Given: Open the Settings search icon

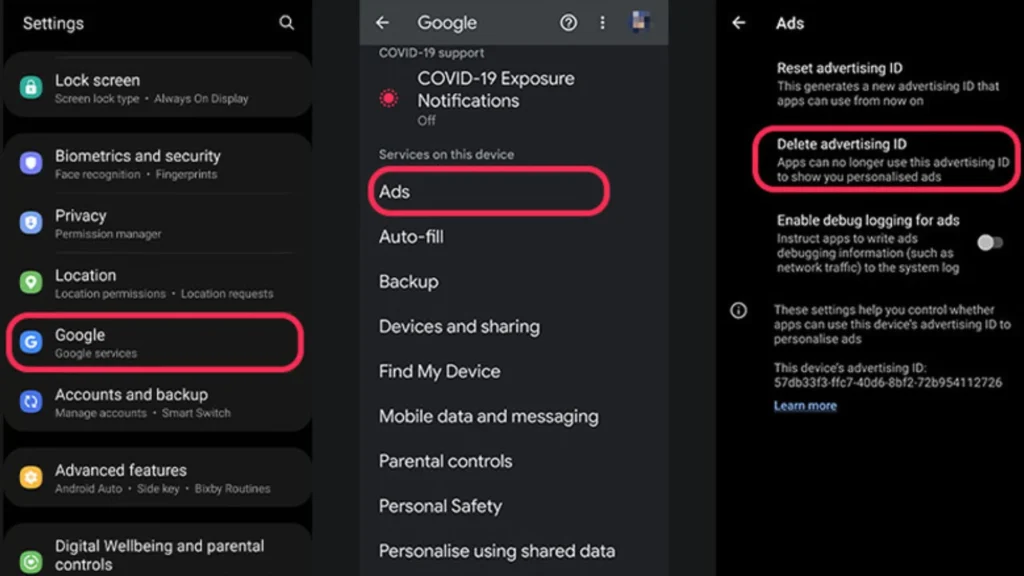Looking at the screenshot, I should (287, 22).
